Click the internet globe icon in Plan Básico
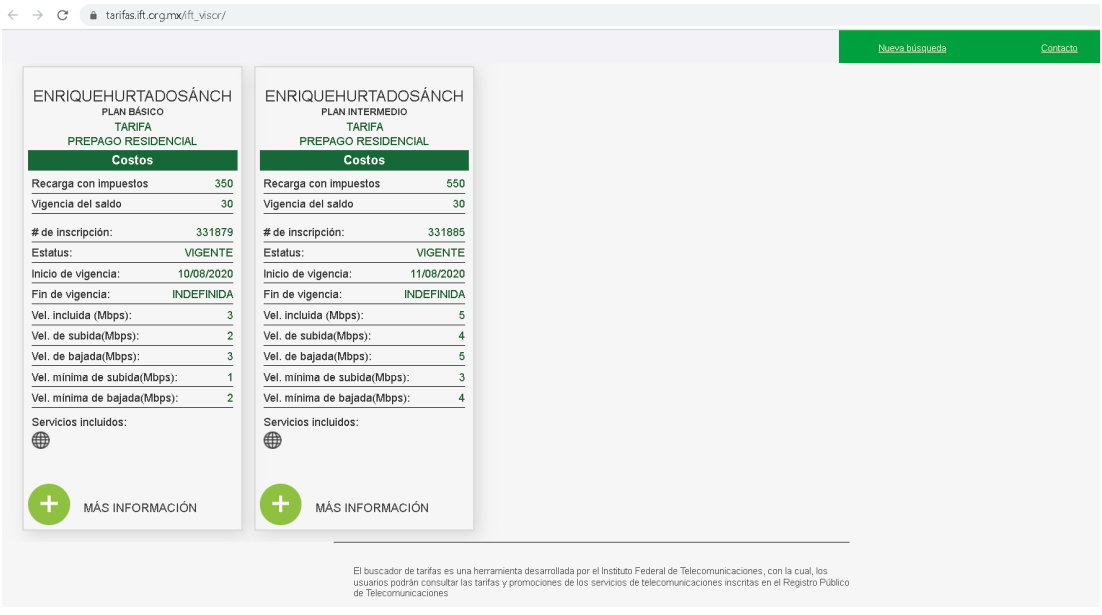 (41, 440)
